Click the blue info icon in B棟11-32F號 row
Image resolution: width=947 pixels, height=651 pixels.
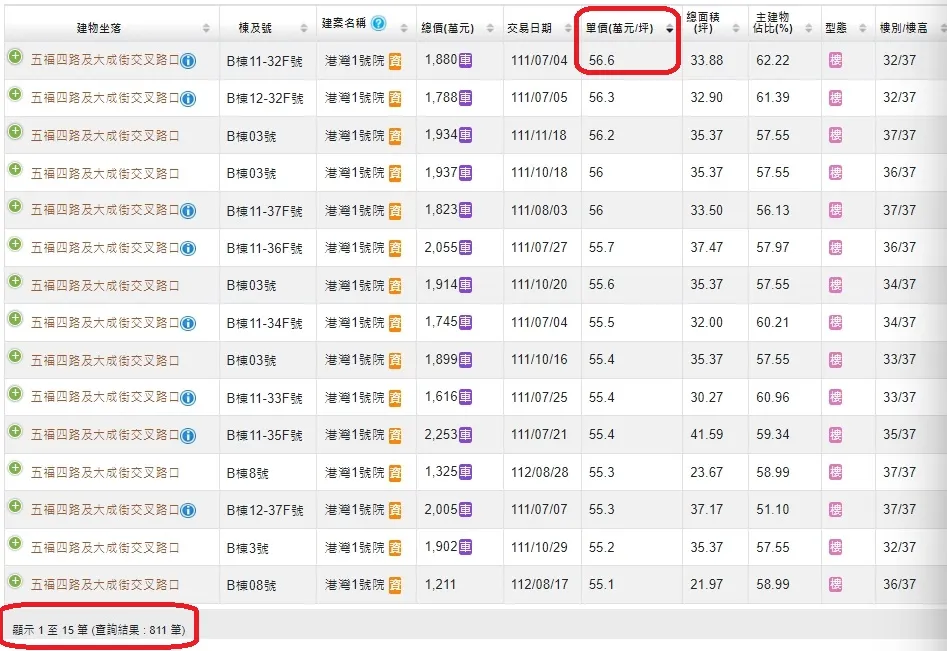(x=188, y=61)
